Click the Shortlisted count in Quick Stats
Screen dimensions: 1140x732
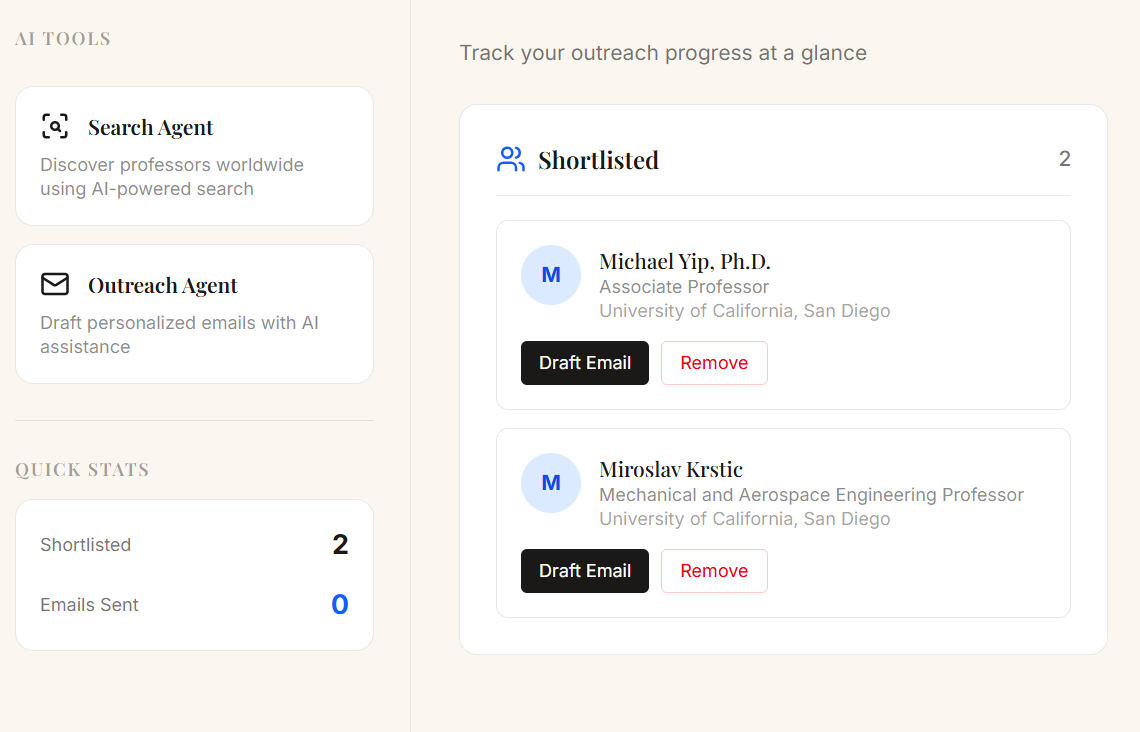coord(340,545)
